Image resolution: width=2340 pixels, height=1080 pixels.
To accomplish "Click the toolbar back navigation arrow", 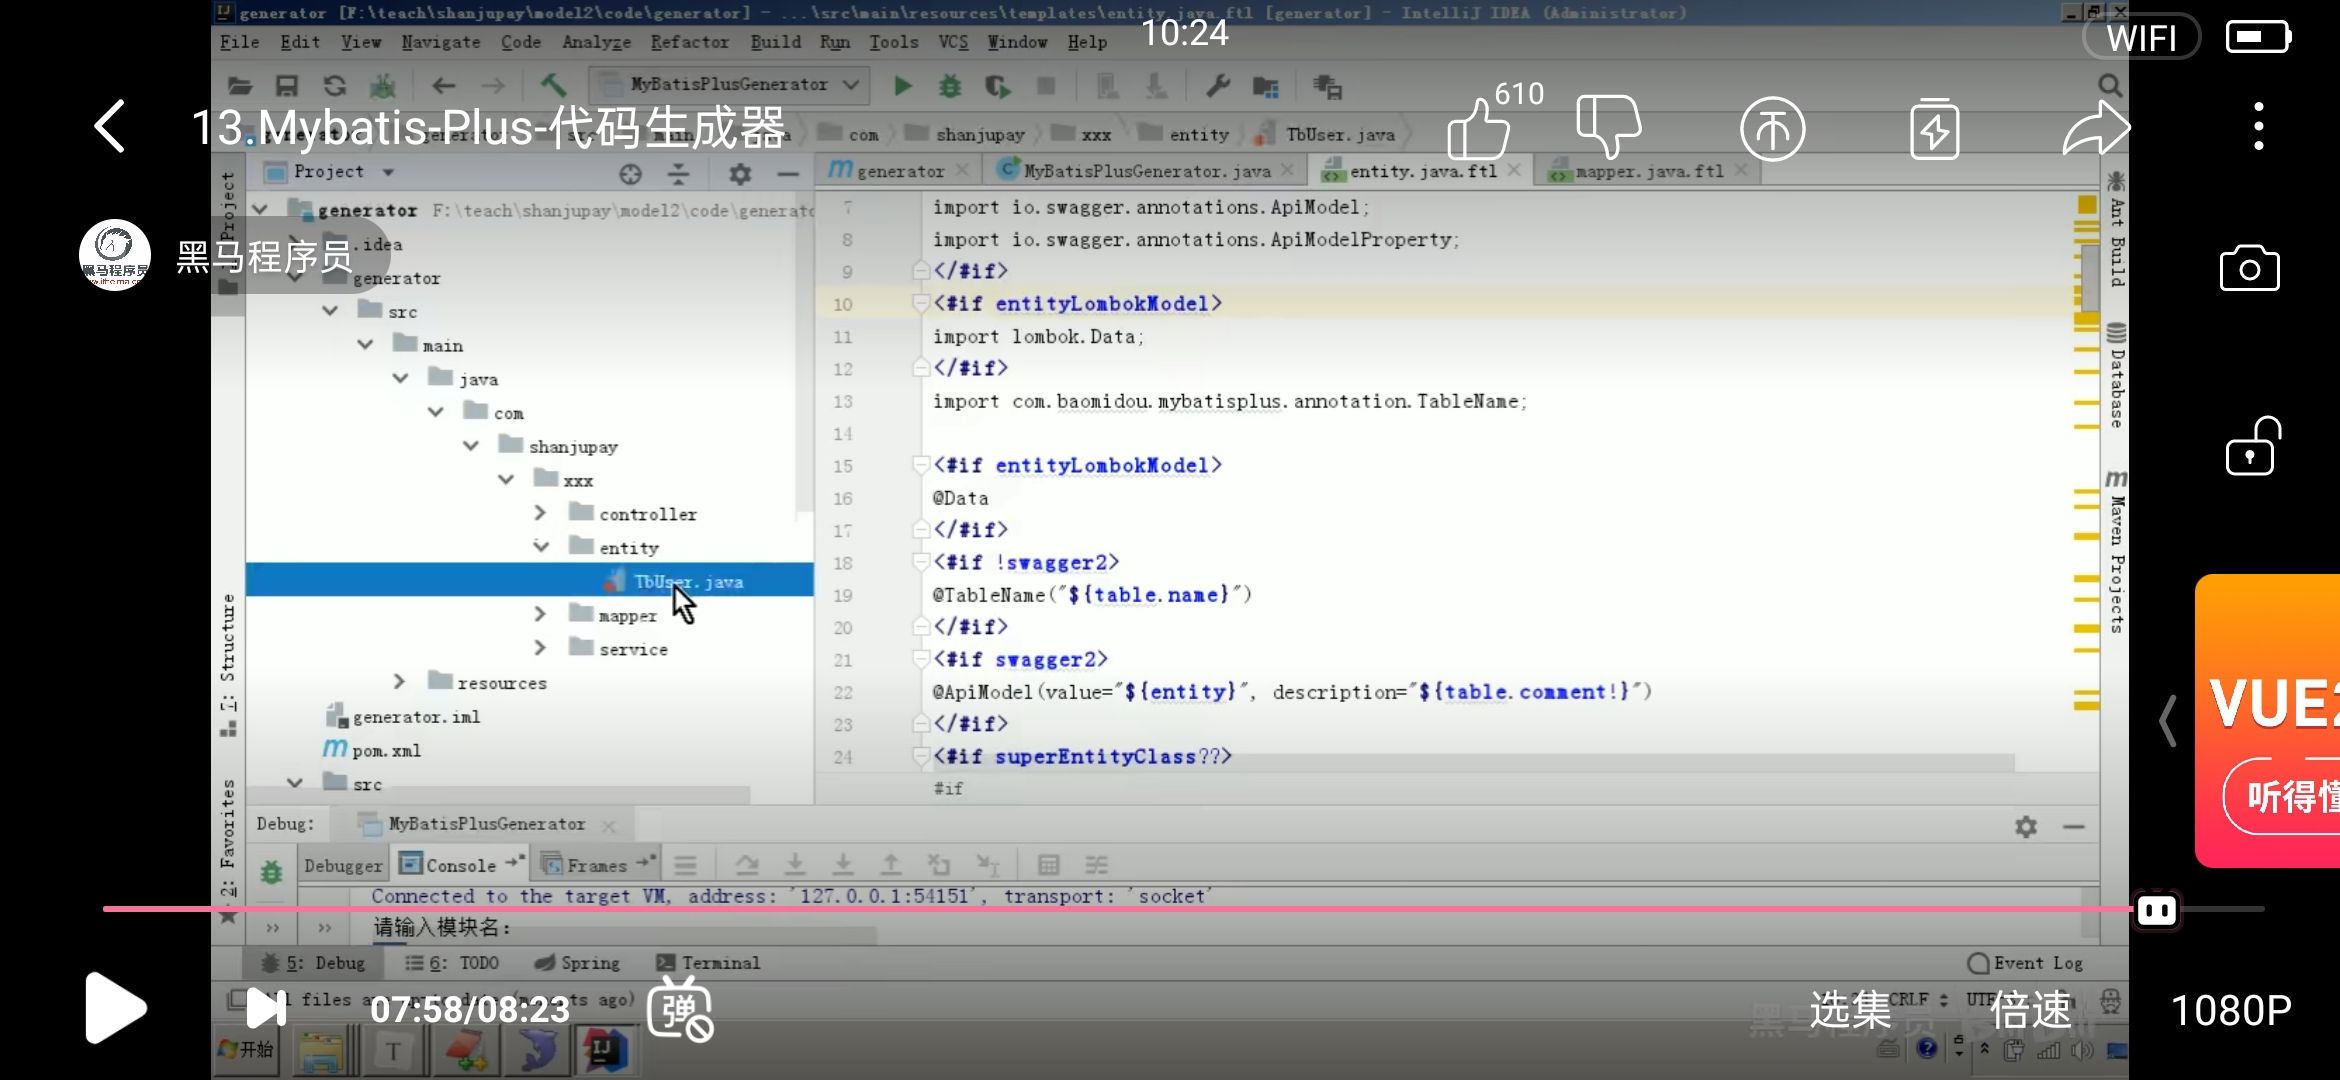I will (444, 86).
